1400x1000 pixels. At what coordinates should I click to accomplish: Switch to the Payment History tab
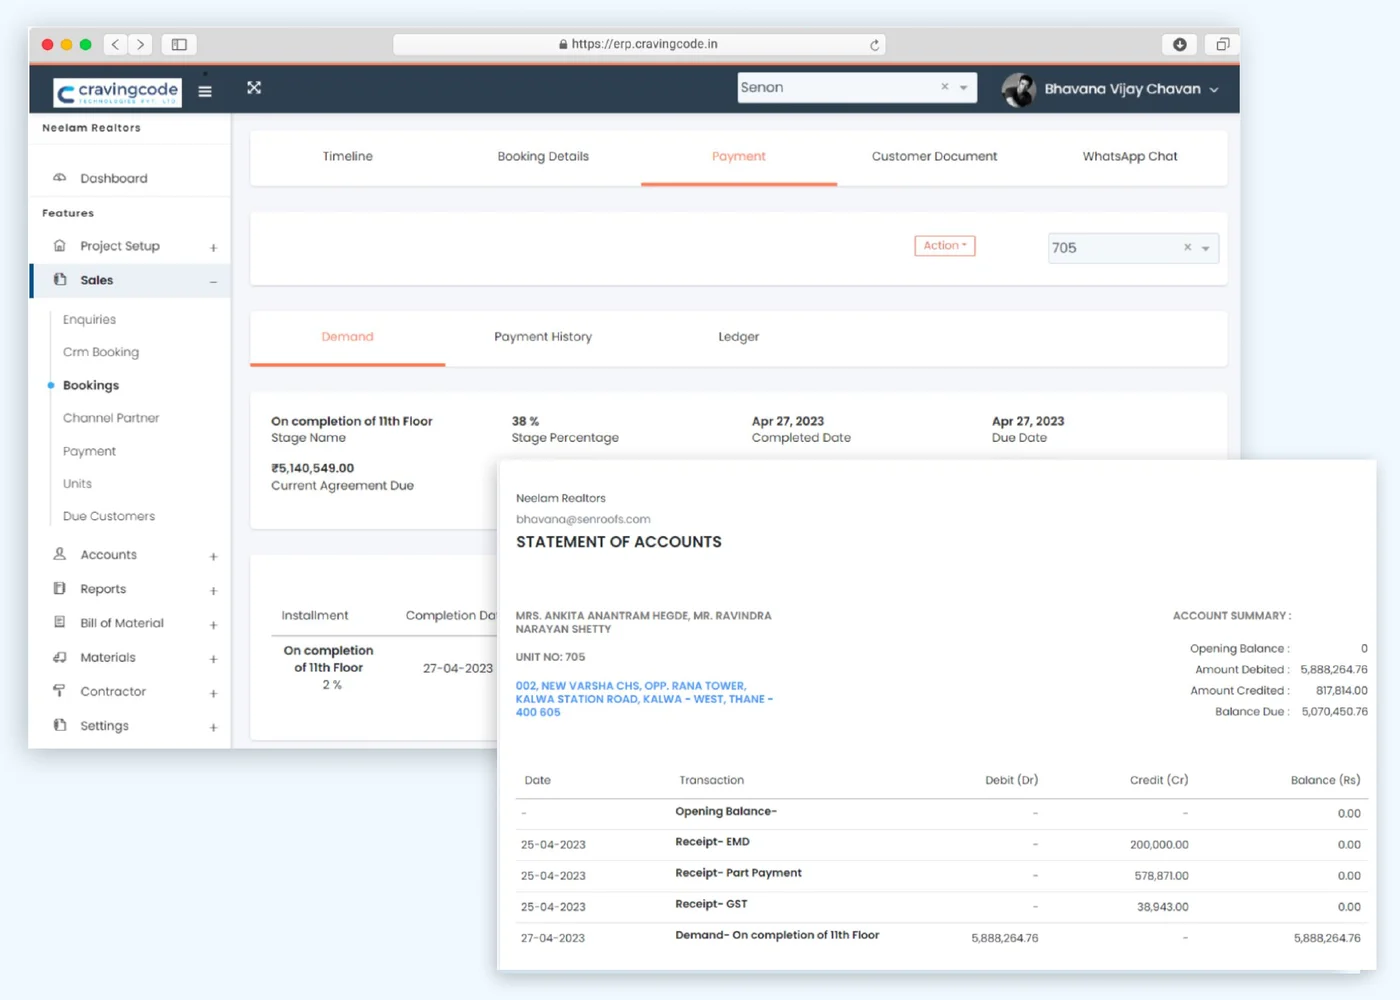coord(543,337)
